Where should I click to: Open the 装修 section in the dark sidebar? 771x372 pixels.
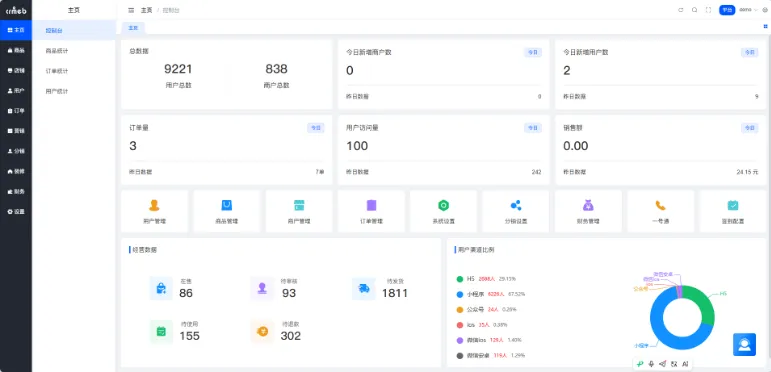pos(16,171)
